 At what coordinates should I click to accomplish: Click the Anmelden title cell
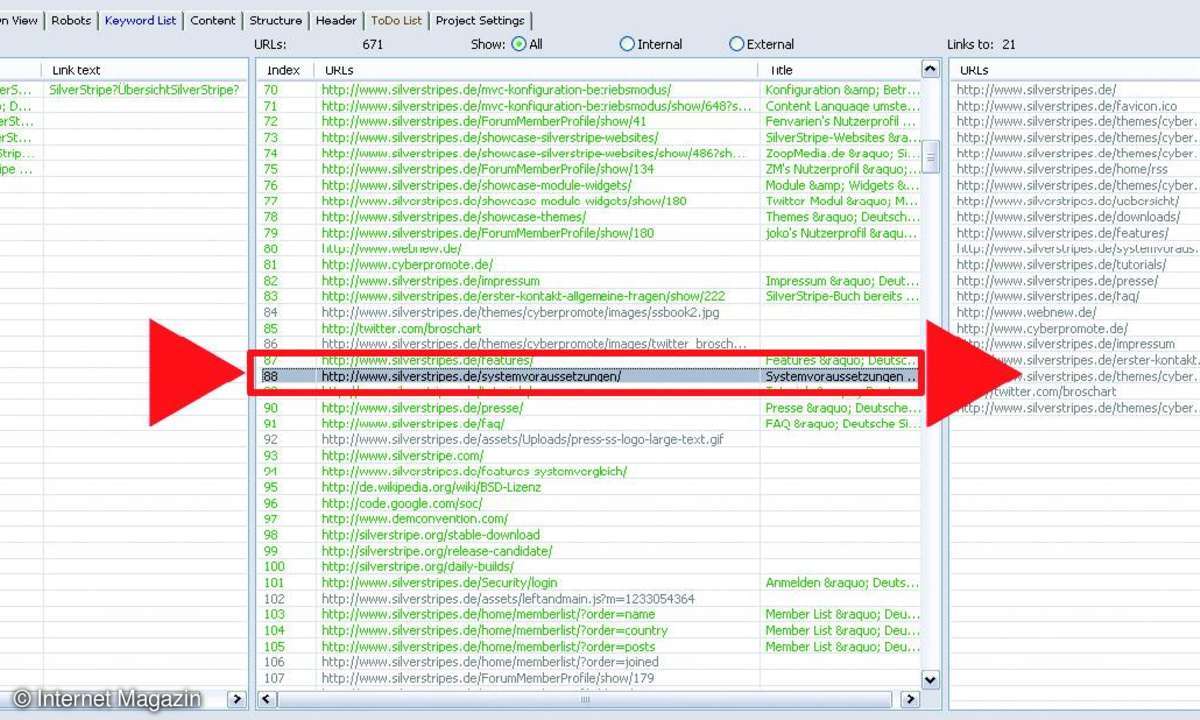point(842,583)
